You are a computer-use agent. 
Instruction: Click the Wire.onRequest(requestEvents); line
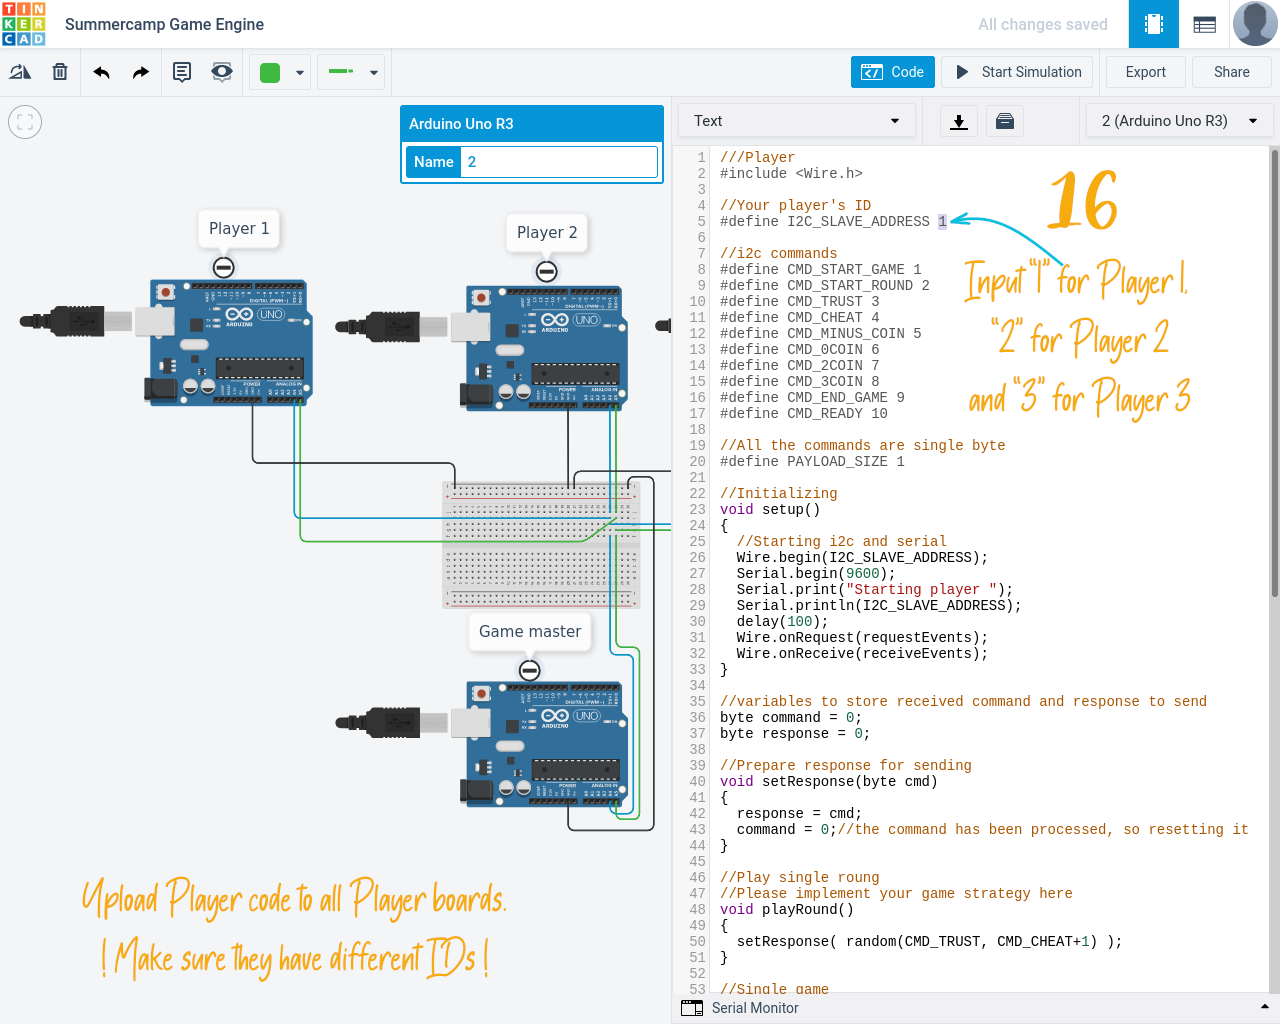[x=862, y=637]
